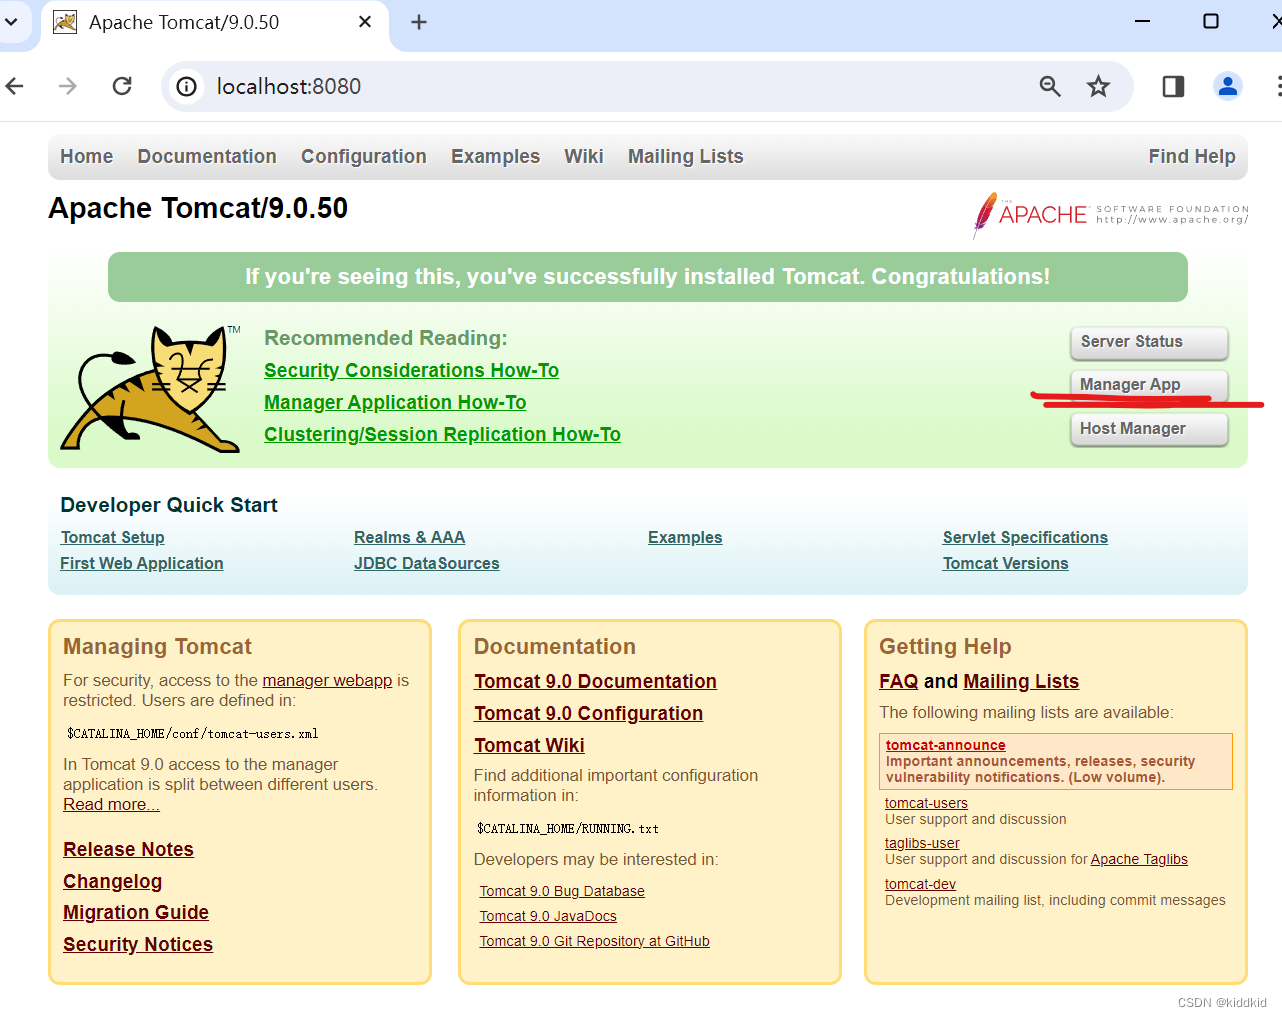
Task: Open the tomcat-dev mailing list link
Action: point(920,884)
